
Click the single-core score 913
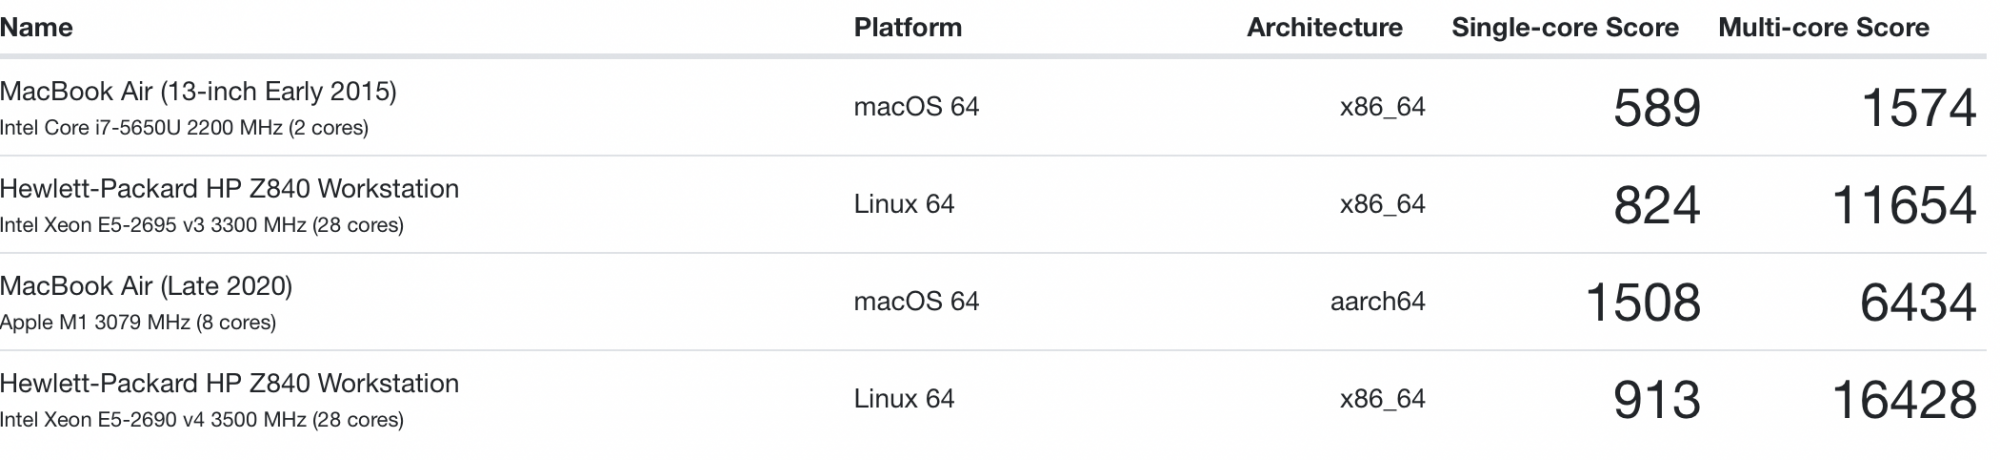point(1656,400)
